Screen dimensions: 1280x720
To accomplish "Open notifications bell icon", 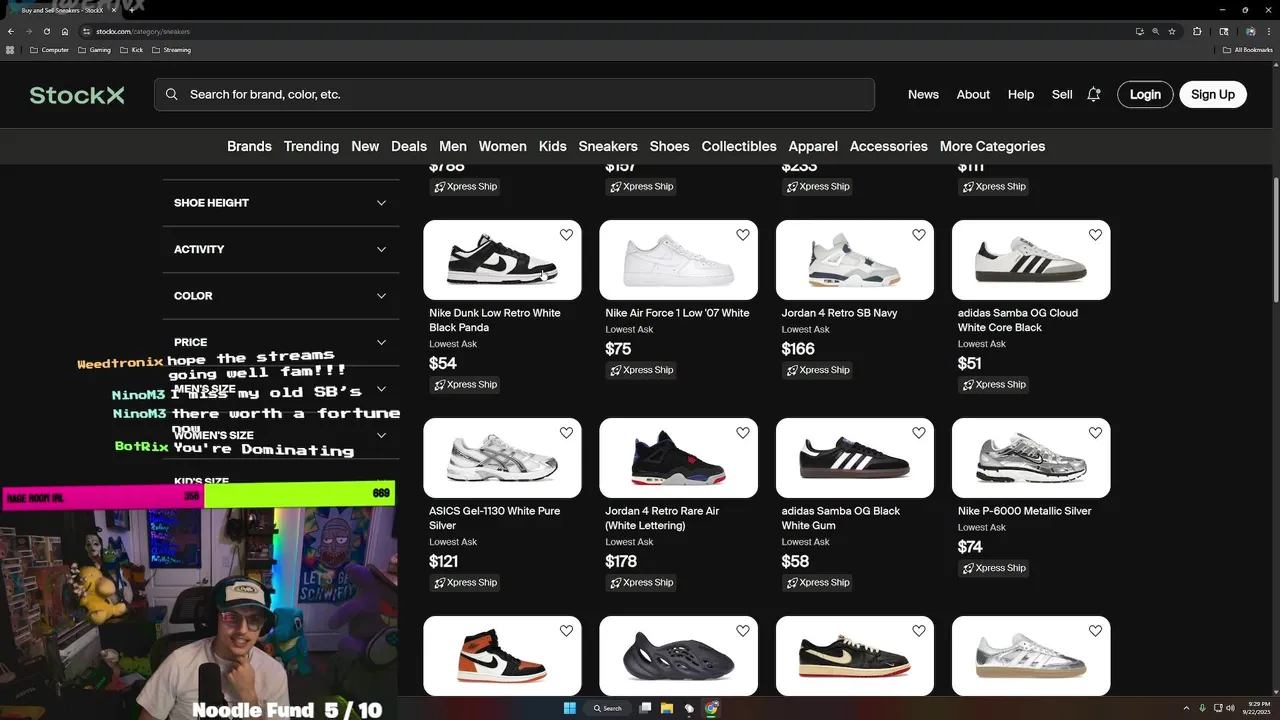I will click(x=1094, y=94).
